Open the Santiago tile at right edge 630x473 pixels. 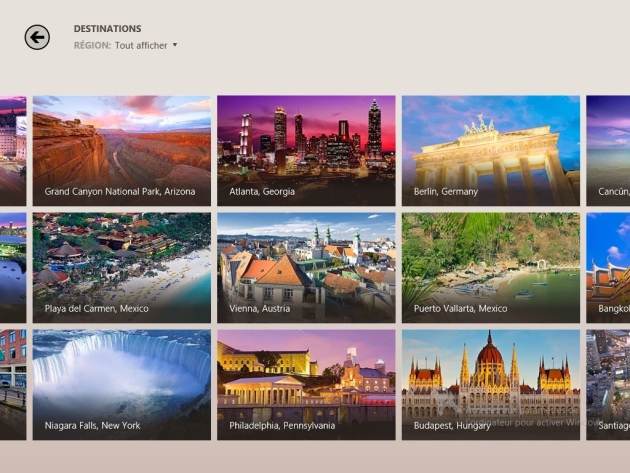click(608, 385)
